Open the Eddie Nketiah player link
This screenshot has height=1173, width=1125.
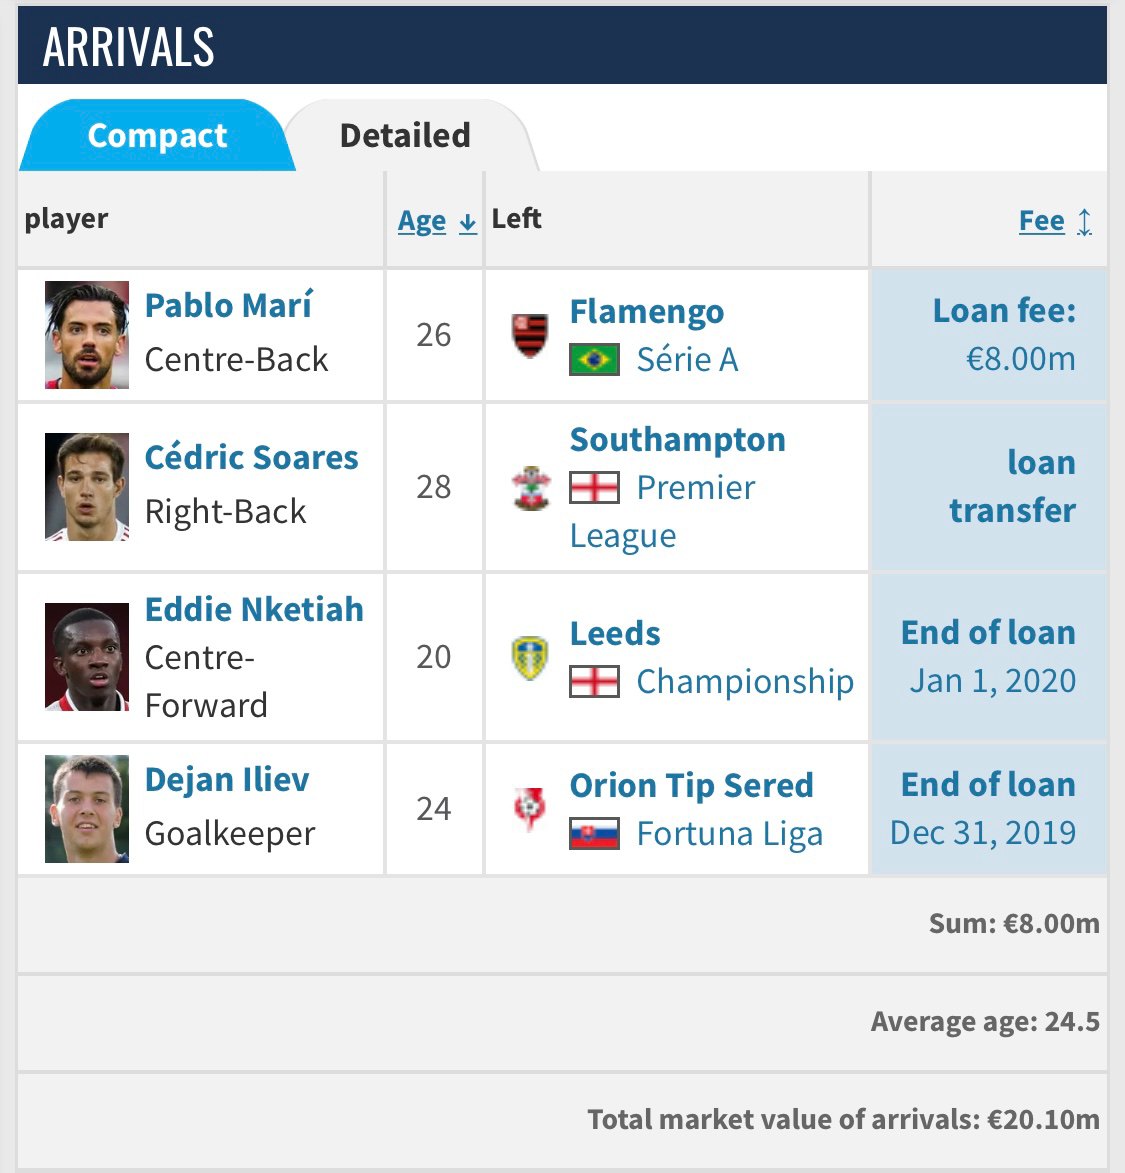(254, 609)
